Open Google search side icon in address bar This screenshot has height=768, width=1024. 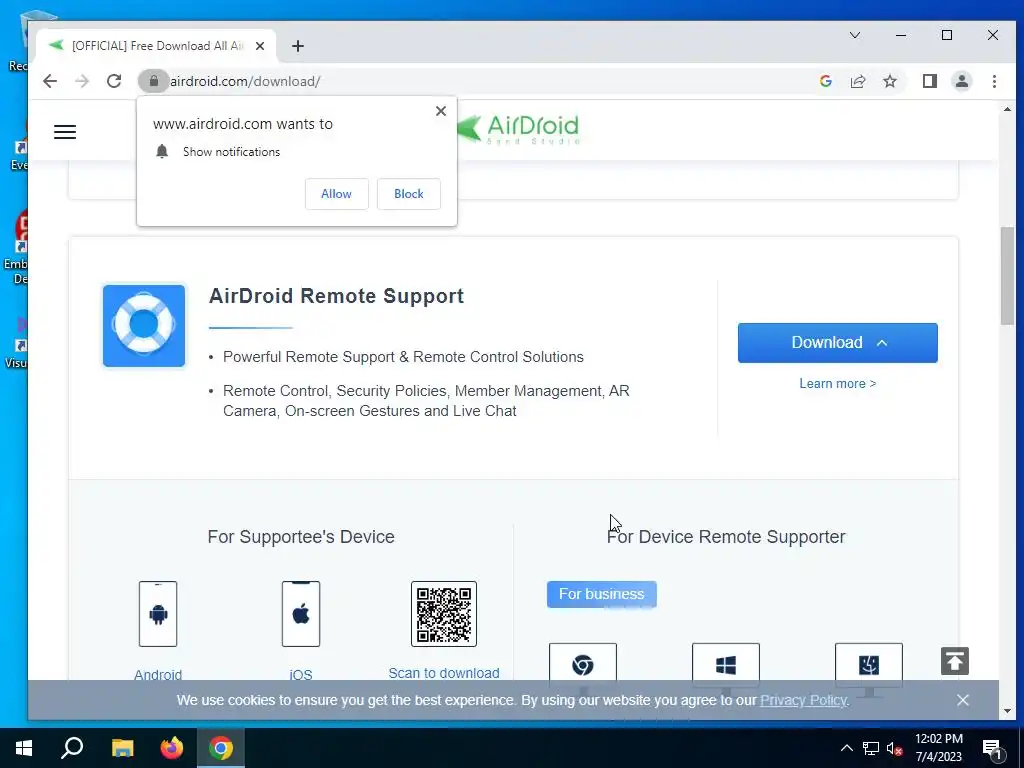825,81
